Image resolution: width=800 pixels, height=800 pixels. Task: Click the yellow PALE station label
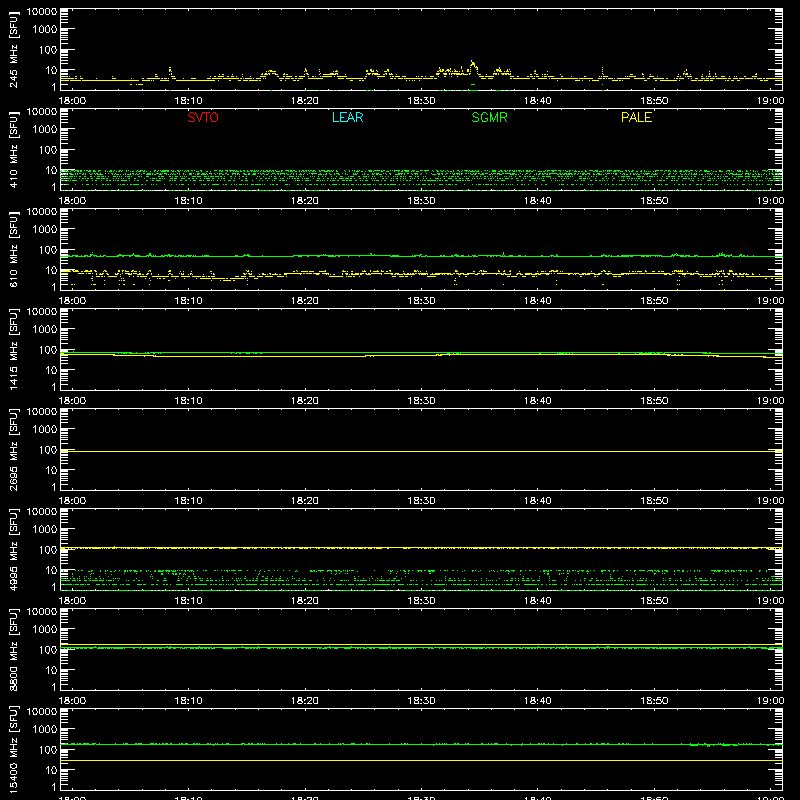(x=636, y=117)
